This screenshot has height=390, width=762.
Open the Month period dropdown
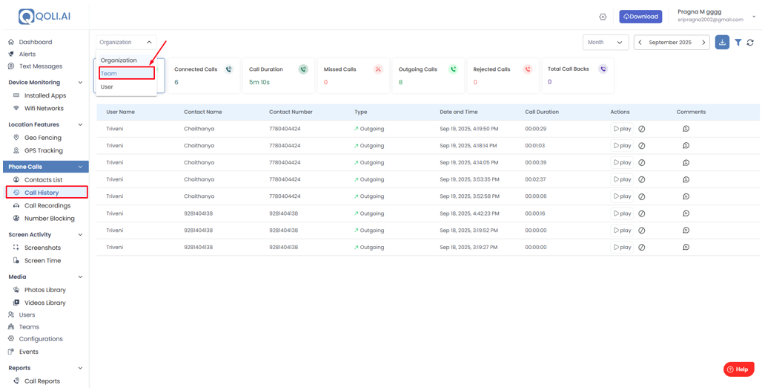(x=606, y=42)
